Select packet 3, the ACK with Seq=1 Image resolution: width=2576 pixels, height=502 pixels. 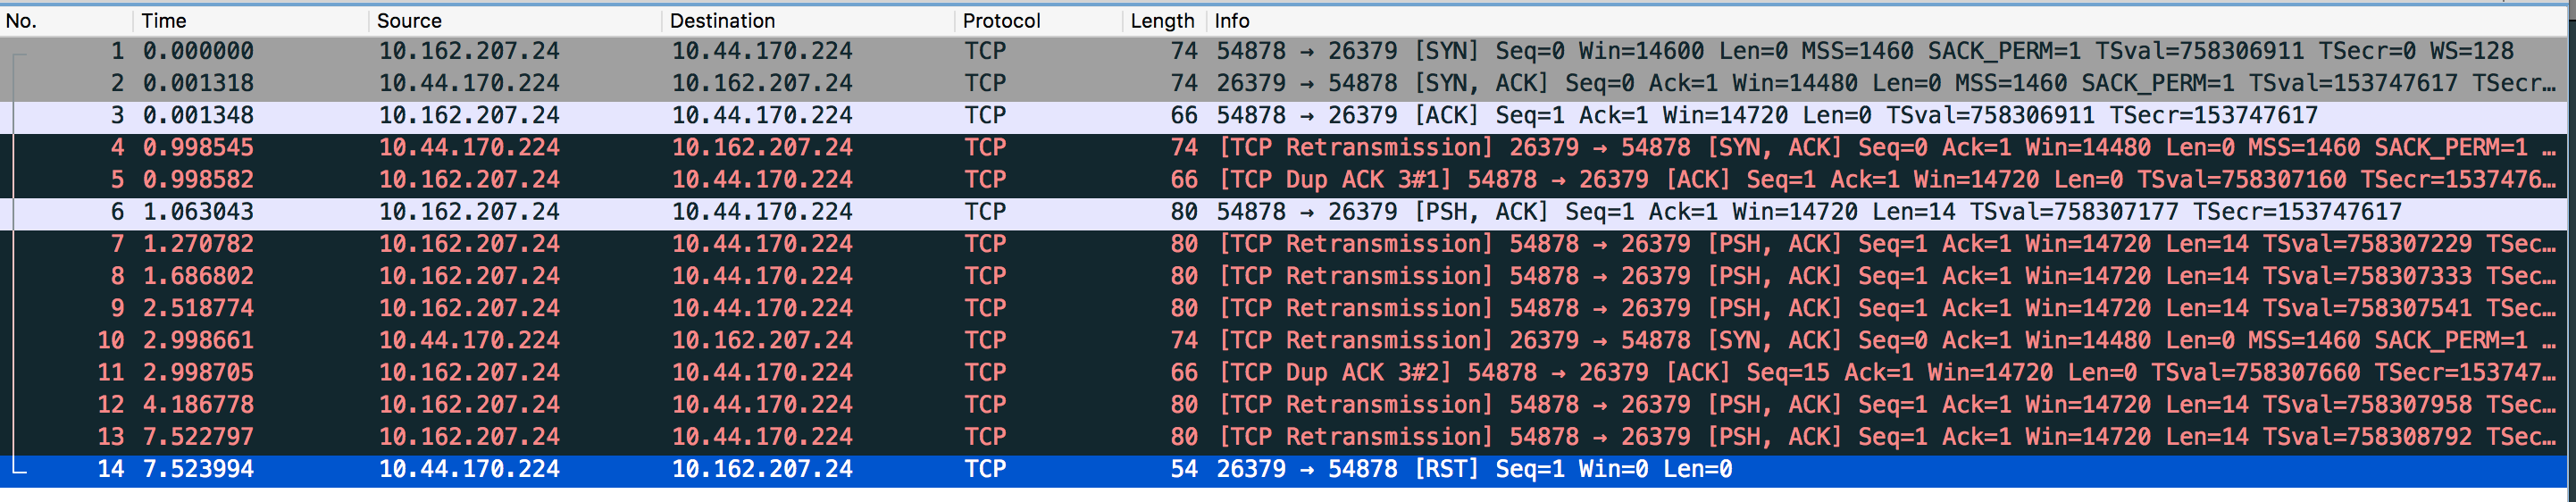(1288, 115)
